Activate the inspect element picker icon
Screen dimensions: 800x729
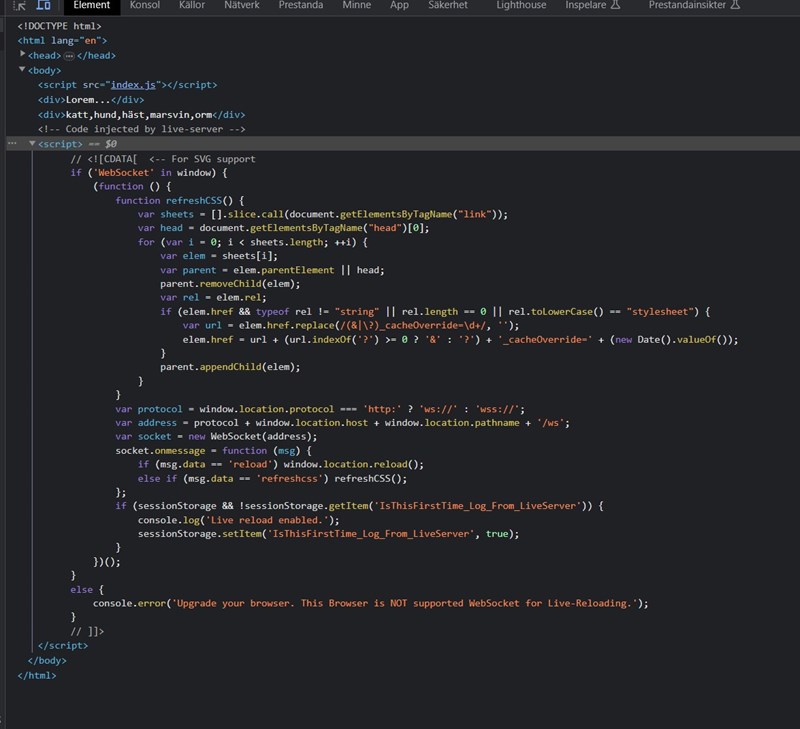[18, 6]
